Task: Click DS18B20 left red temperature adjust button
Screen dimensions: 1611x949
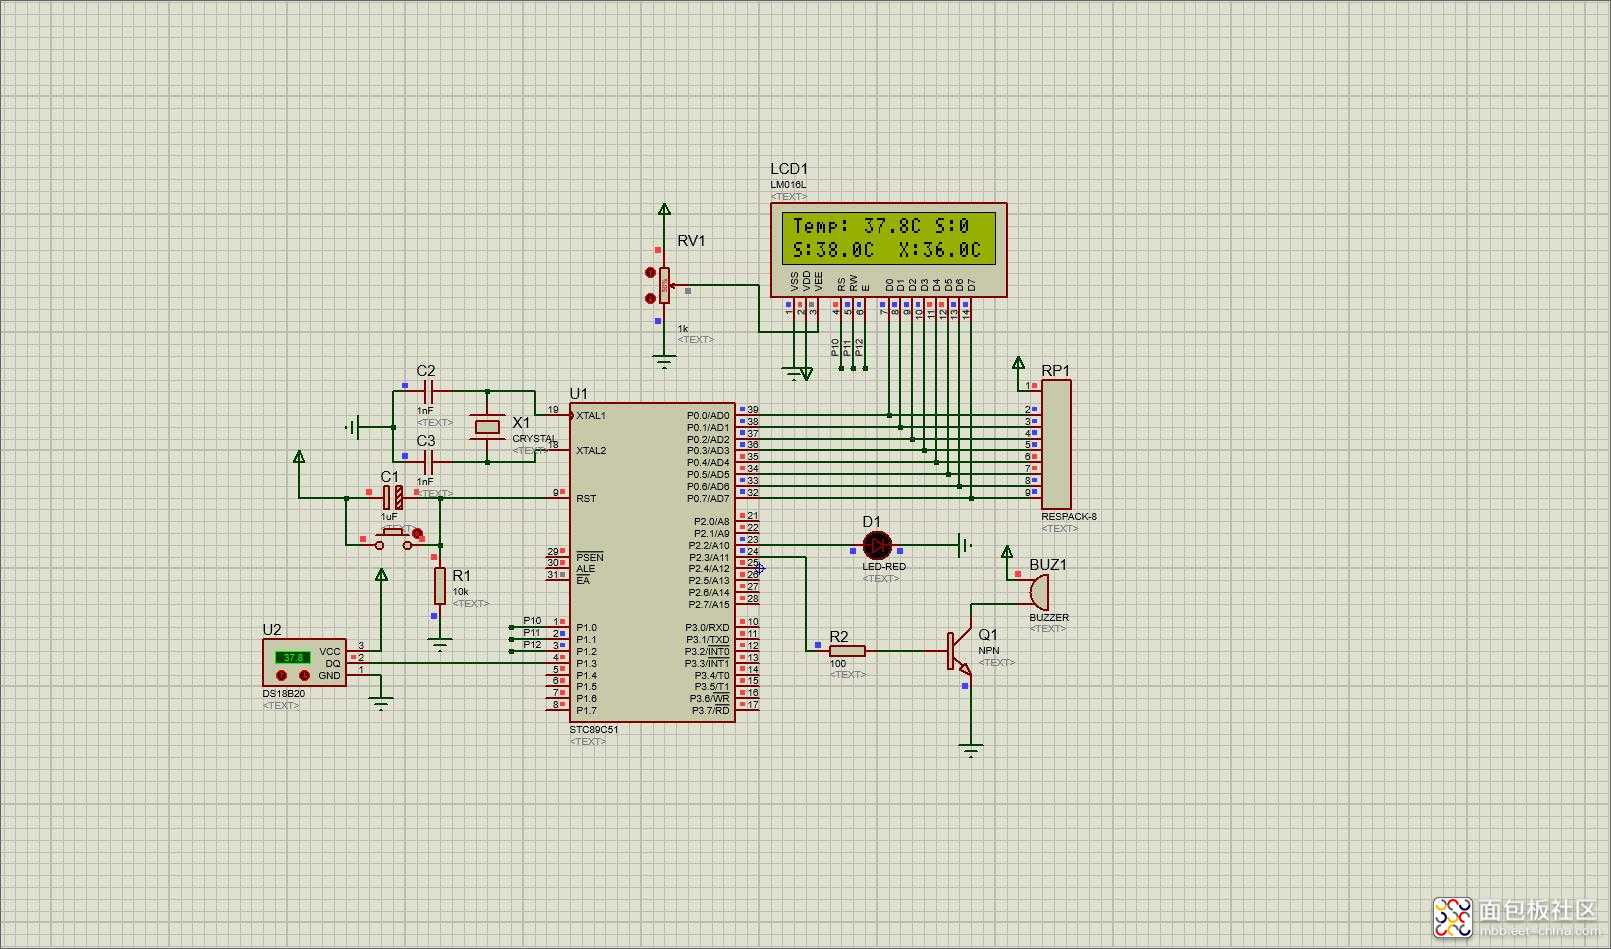Action: point(281,676)
